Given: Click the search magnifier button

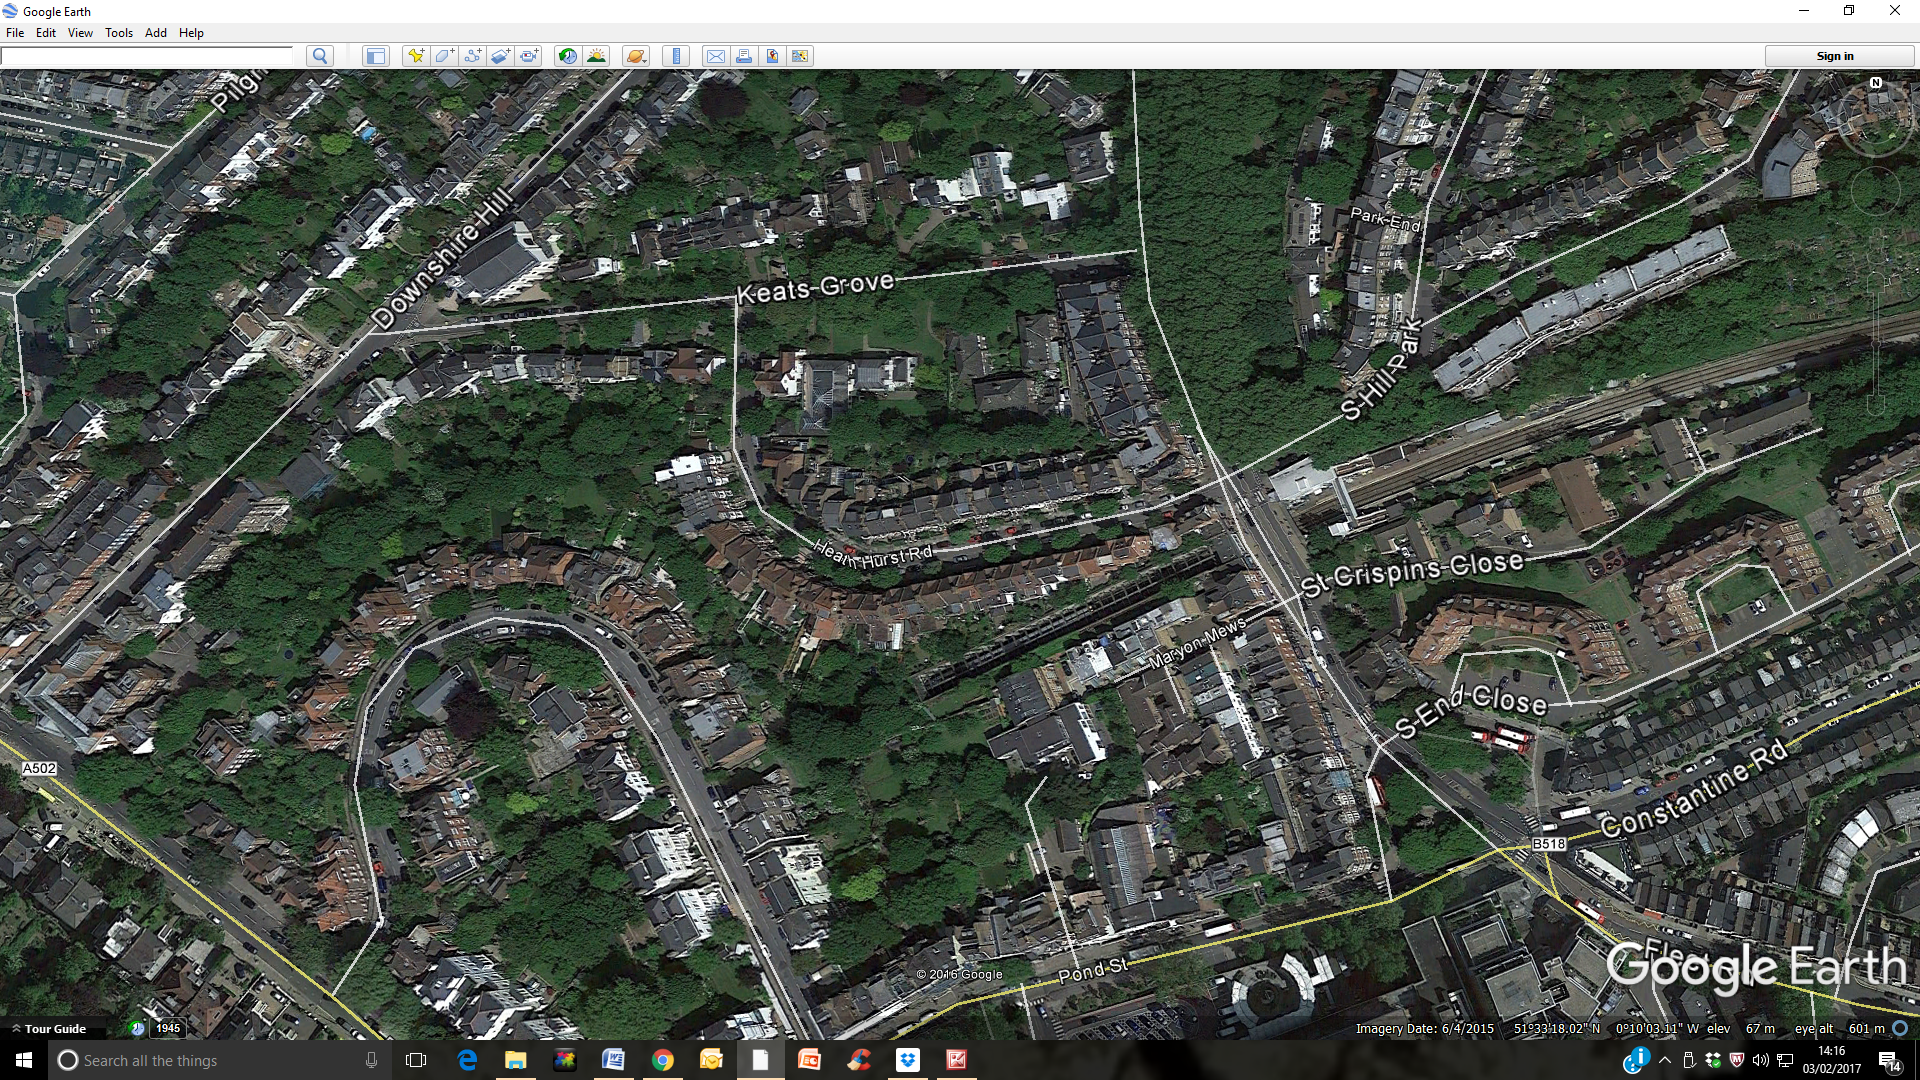Looking at the screenshot, I should 320,56.
